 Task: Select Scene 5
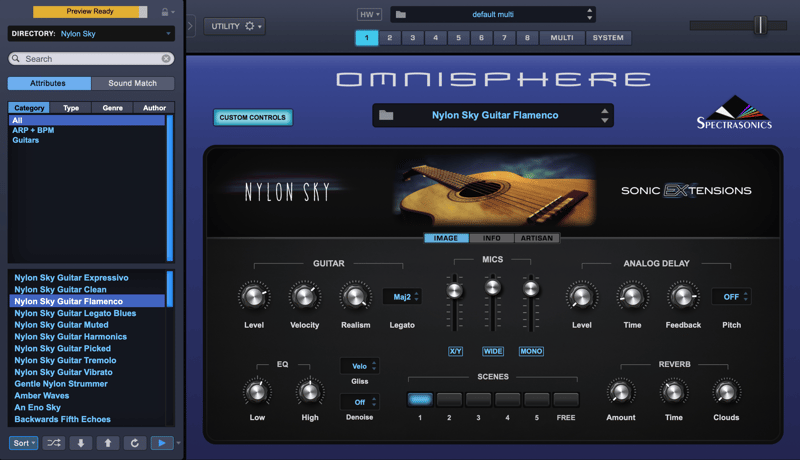[x=536, y=399]
